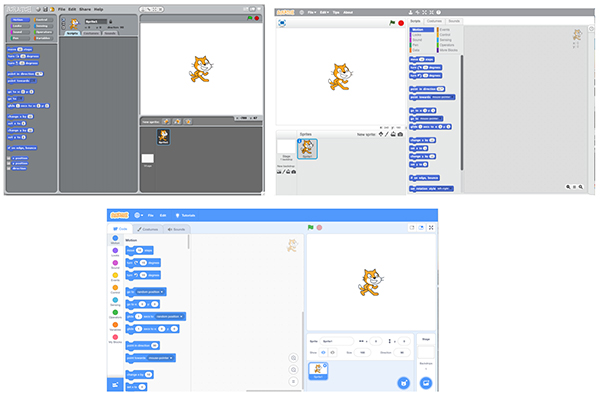Click blue presentation mode icon in Scratch 2.0
This screenshot has height=396, width=600.
282,23
